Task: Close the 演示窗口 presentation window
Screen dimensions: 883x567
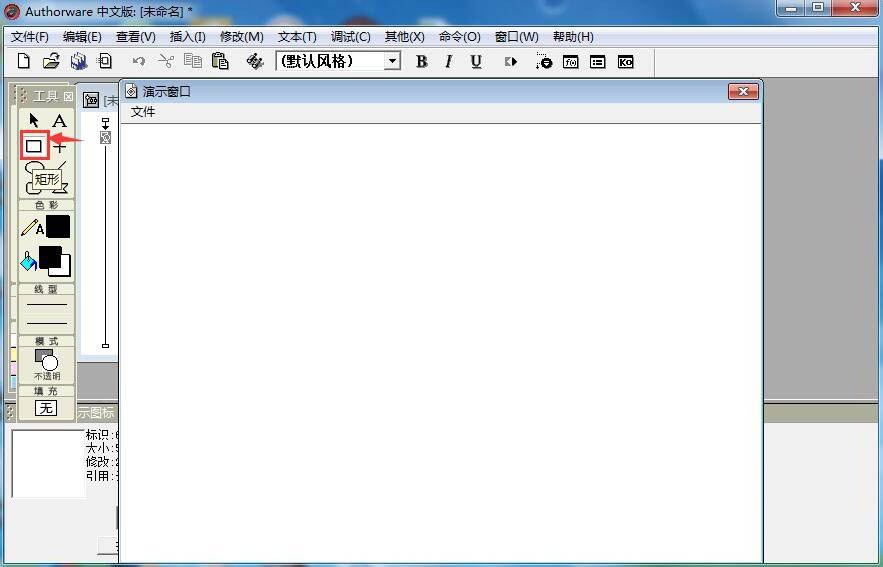Action: pos(743,91)
